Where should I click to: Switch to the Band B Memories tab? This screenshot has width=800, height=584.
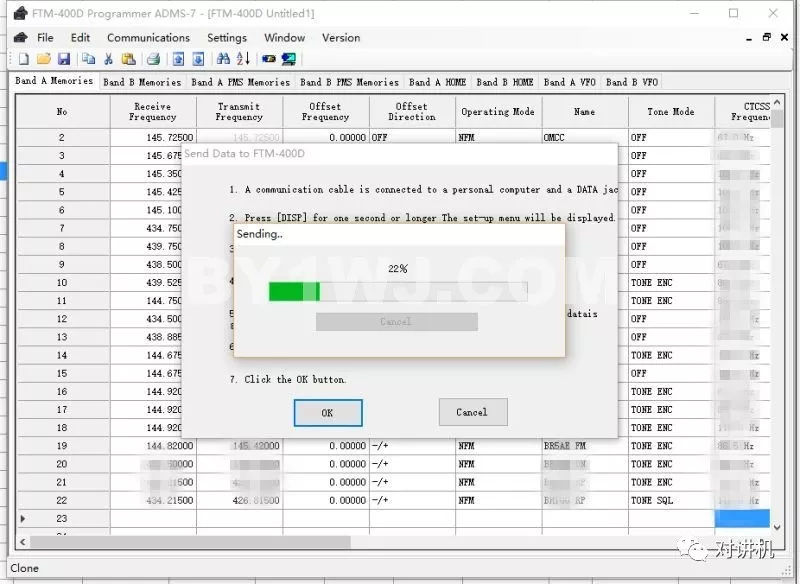click(x=142, y=82)
